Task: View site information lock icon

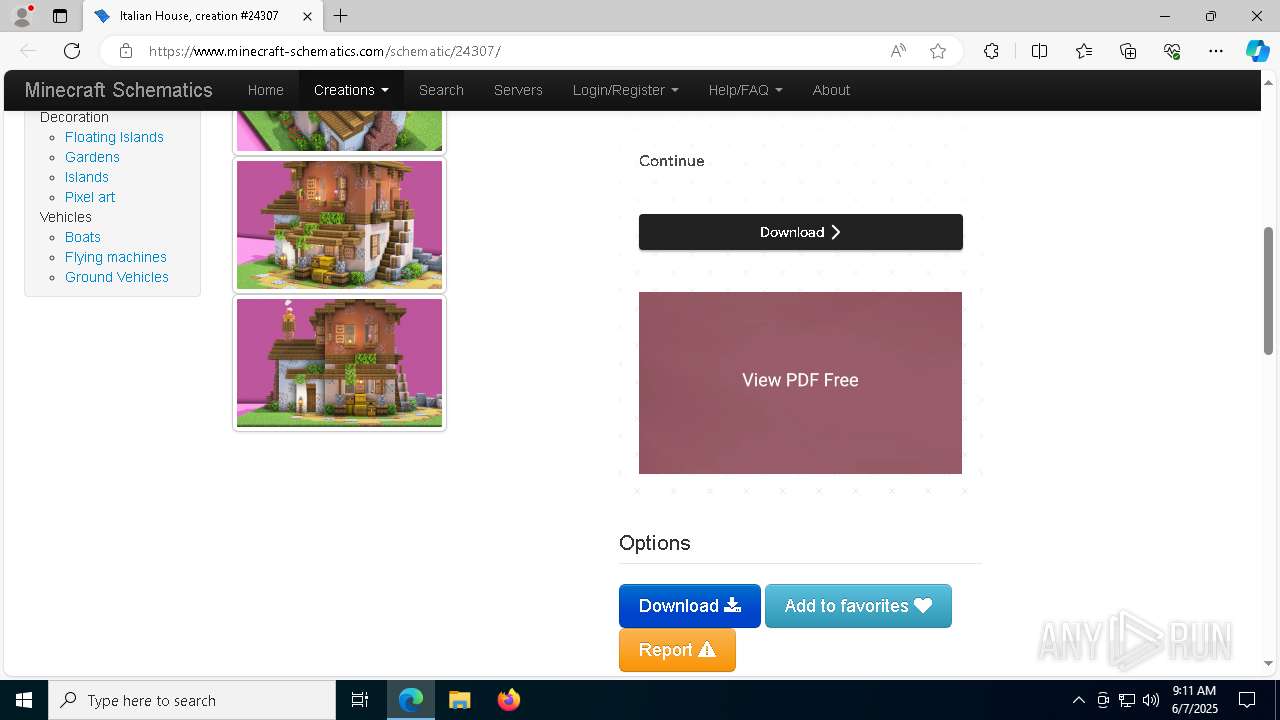Action: pos(125,51)
